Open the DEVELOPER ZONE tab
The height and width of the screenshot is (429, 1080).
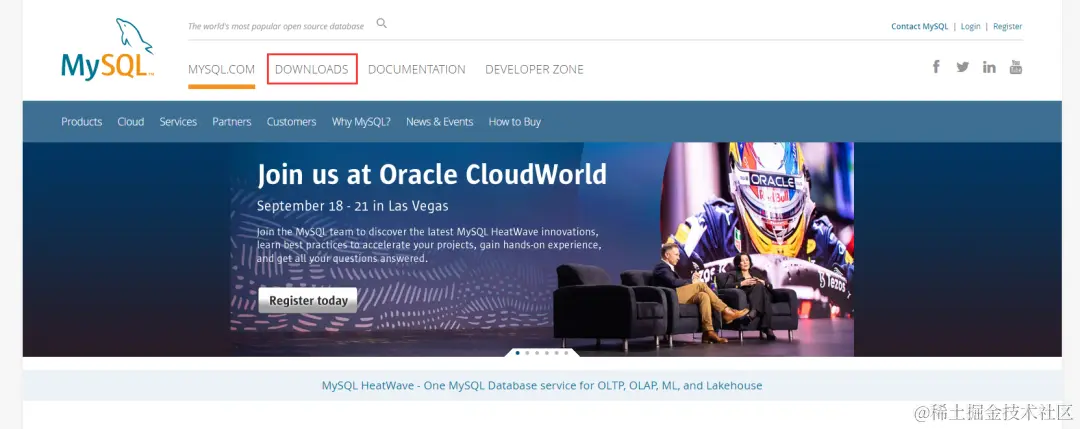534,70
